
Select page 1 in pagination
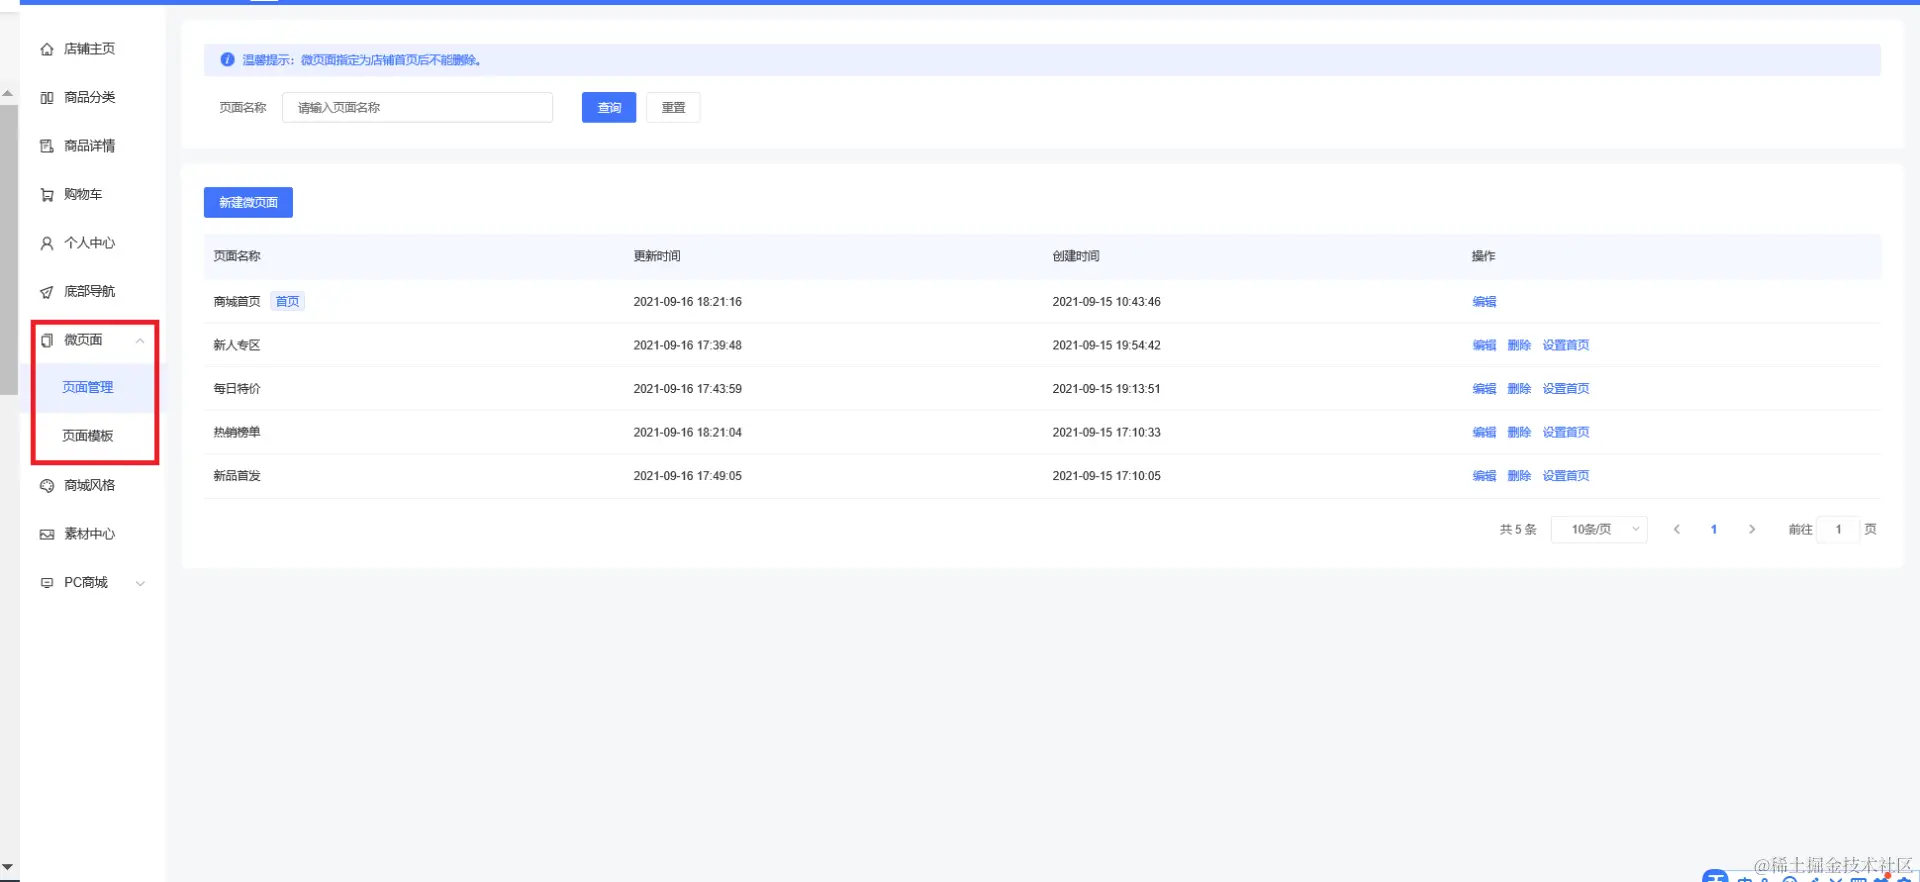click(x=1714, y=530)
